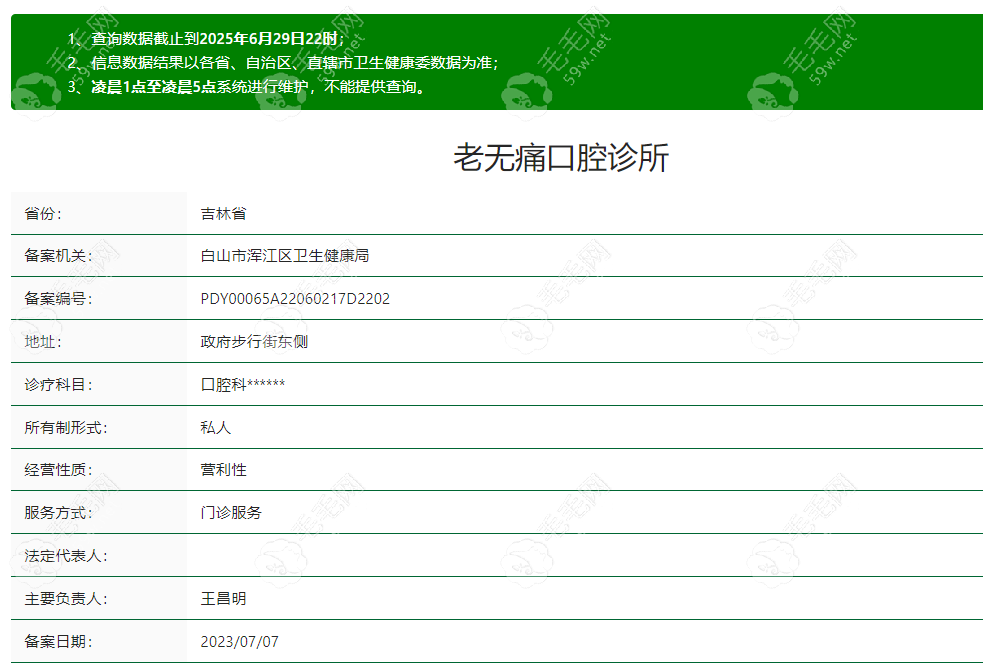Image resolution: width=983 pixels, height=666 pixels.
Task: Select the date 2023/07/07
Action: [239, 642]
